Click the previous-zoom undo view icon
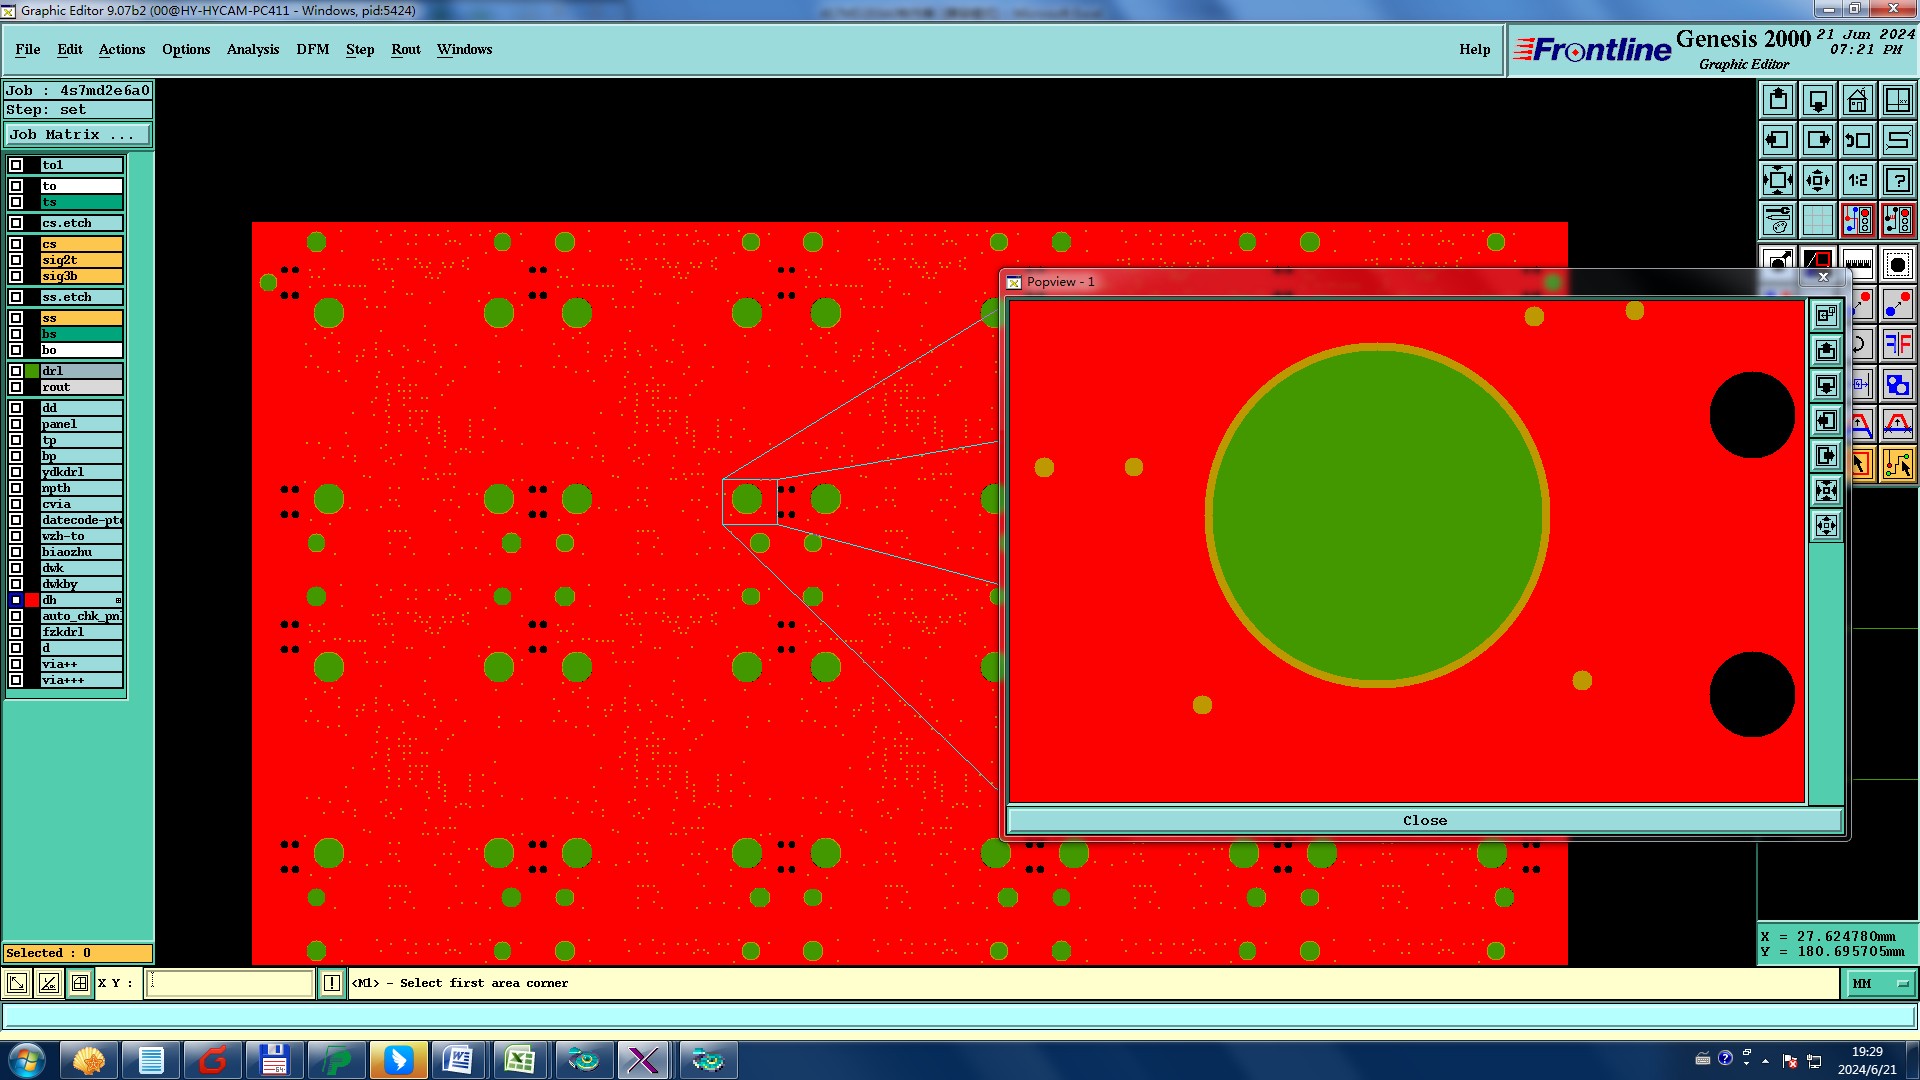This screenshot has width=1920, height=1080. (x=1857, y=140)
